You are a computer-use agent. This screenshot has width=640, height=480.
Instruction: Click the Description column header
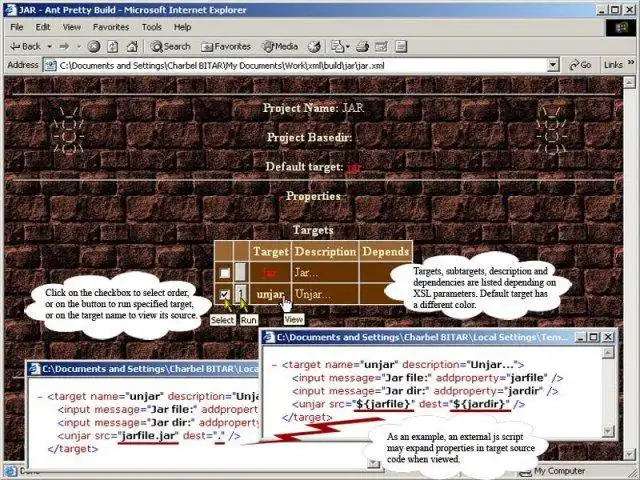(325, 251)
